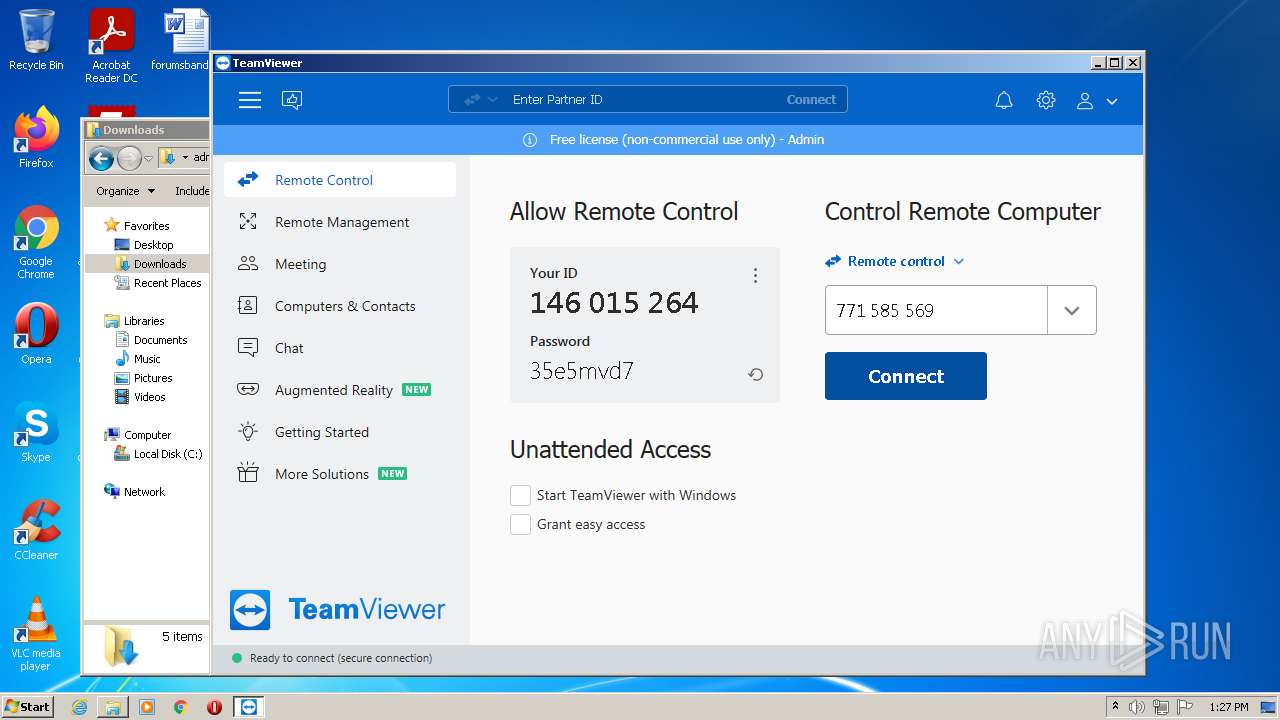The image size is (1280, 720).
Task: Refresh the random password
Action: coord(756,374)
